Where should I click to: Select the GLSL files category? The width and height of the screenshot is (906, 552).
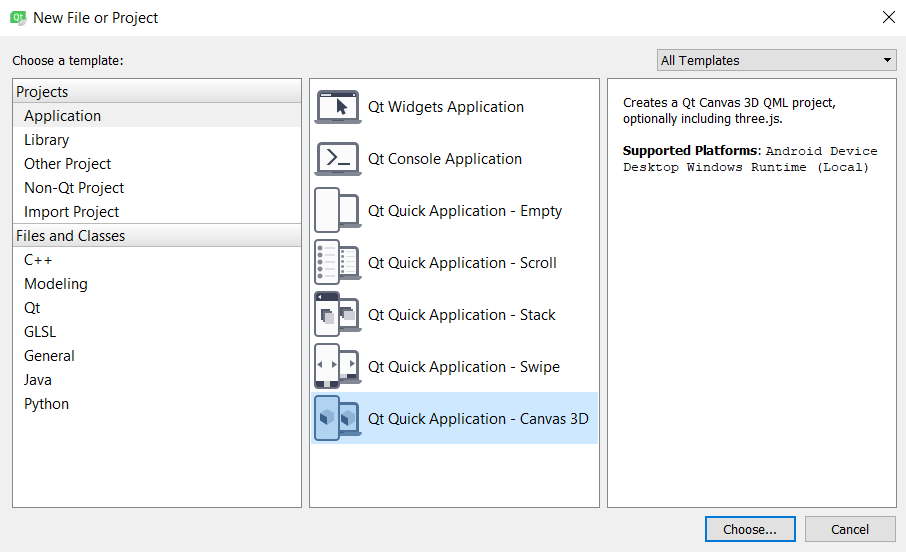[x=157, y=332]
